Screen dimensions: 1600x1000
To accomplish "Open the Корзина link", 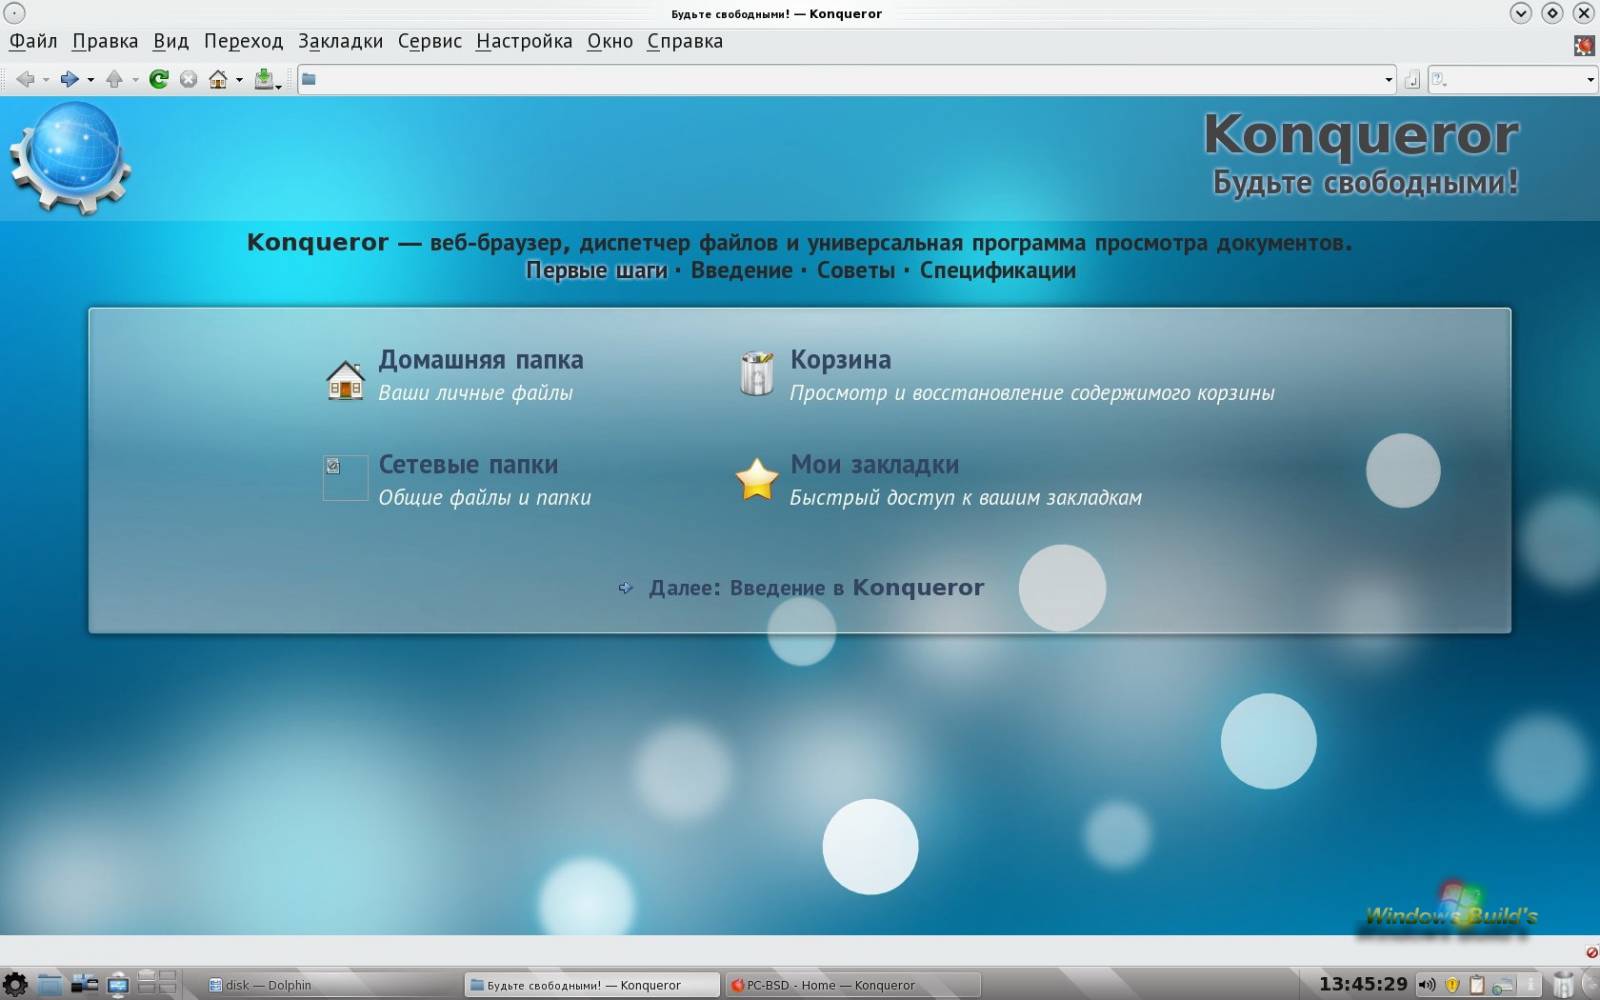I will (x=840, y=360).
